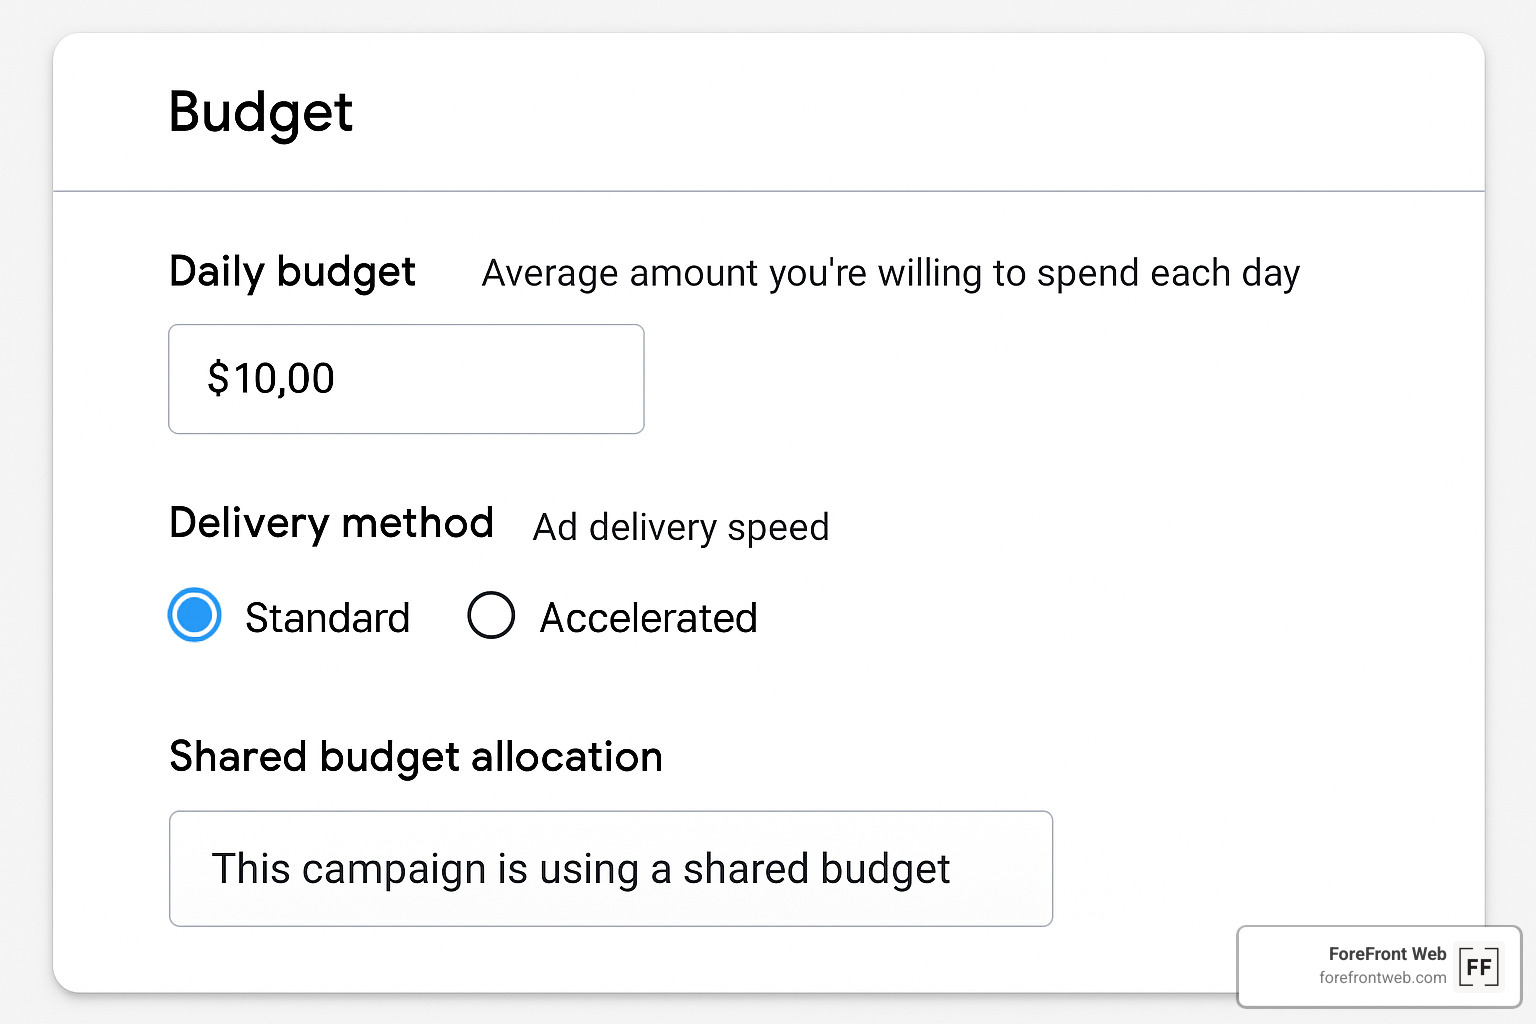Click the FF logo icon
Screen dimensions: 1536x1024
[x=1480, y=966]
